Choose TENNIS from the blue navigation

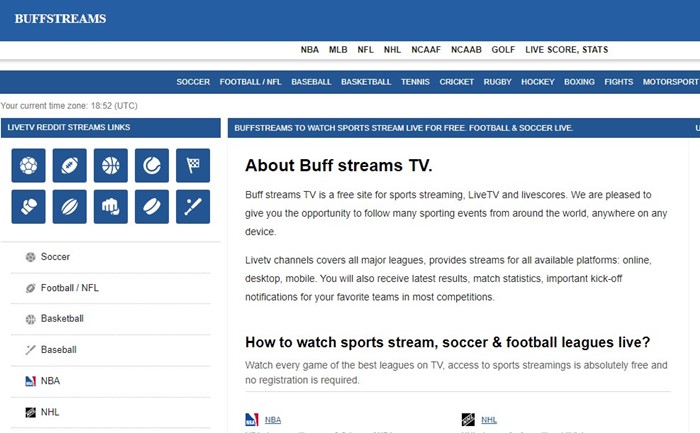415,82
